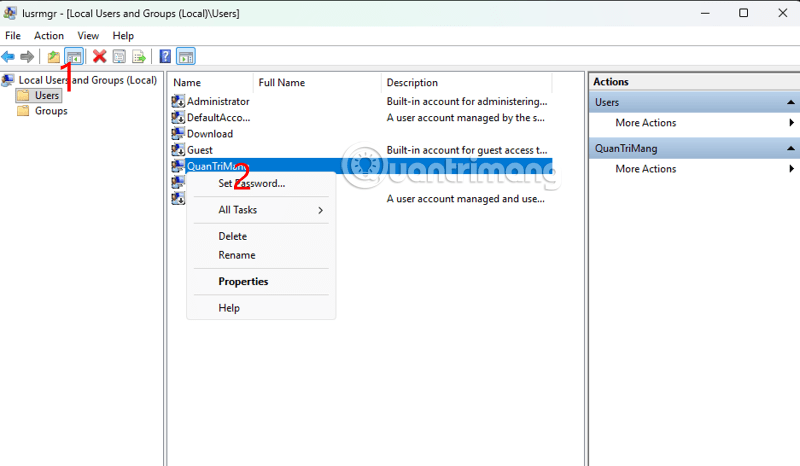The height and width of the screenshot is (466, 800).
Task: Minimize the lusrmgr window
Action: [x=705, y=13]
